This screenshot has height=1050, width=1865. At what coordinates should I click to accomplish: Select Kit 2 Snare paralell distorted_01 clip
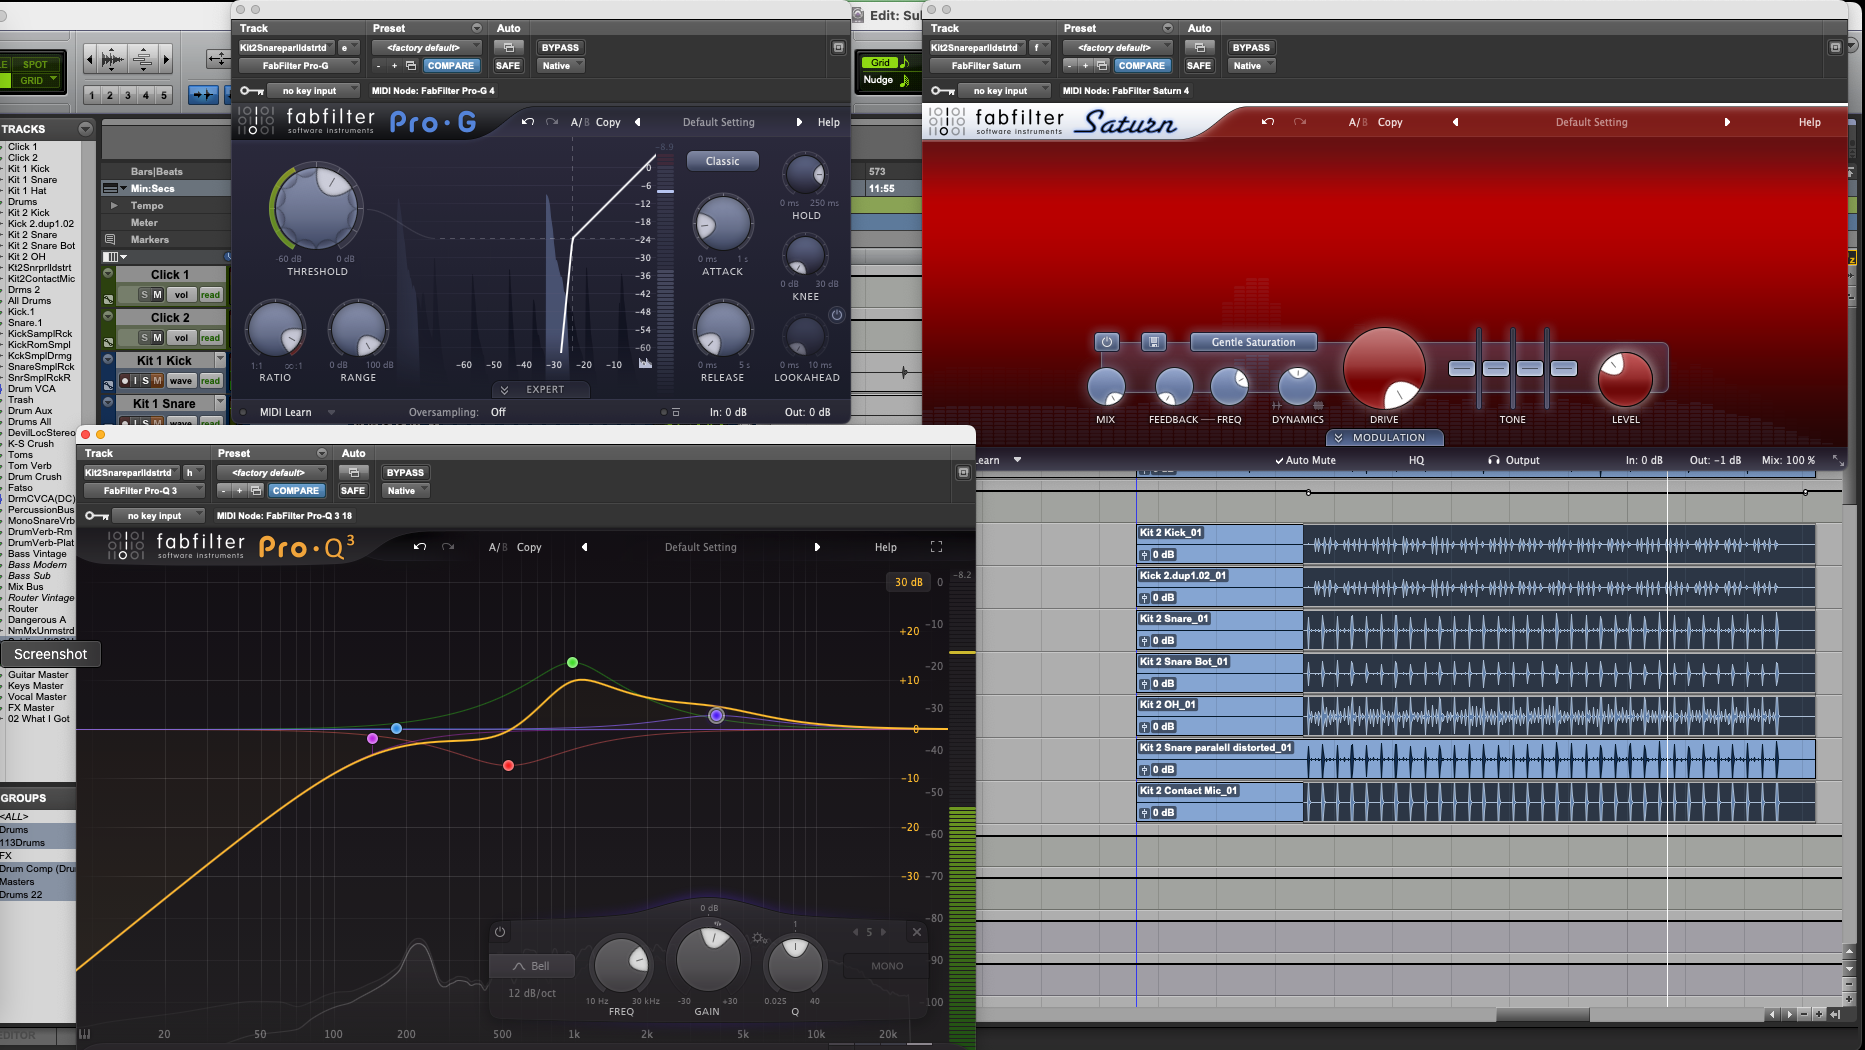pyautogui.click(x=1476, y=759)
